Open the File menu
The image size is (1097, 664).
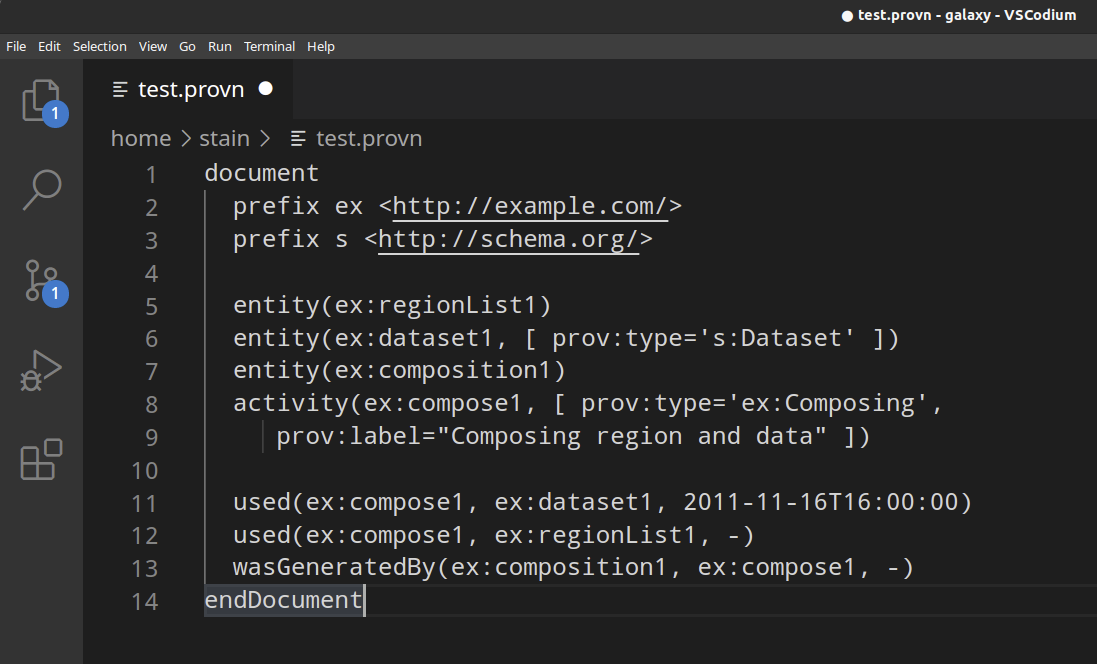(x=16, y=46)
